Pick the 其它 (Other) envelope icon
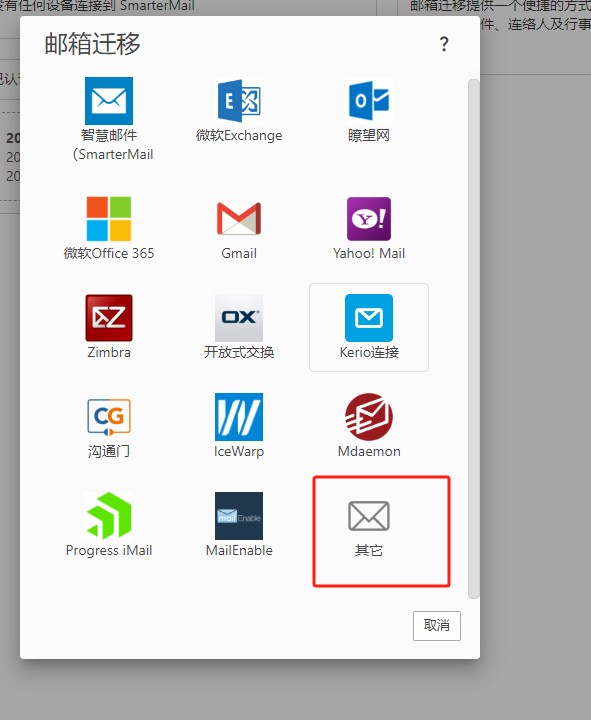Viewport: 591px width, 720px height. point(369,516)
